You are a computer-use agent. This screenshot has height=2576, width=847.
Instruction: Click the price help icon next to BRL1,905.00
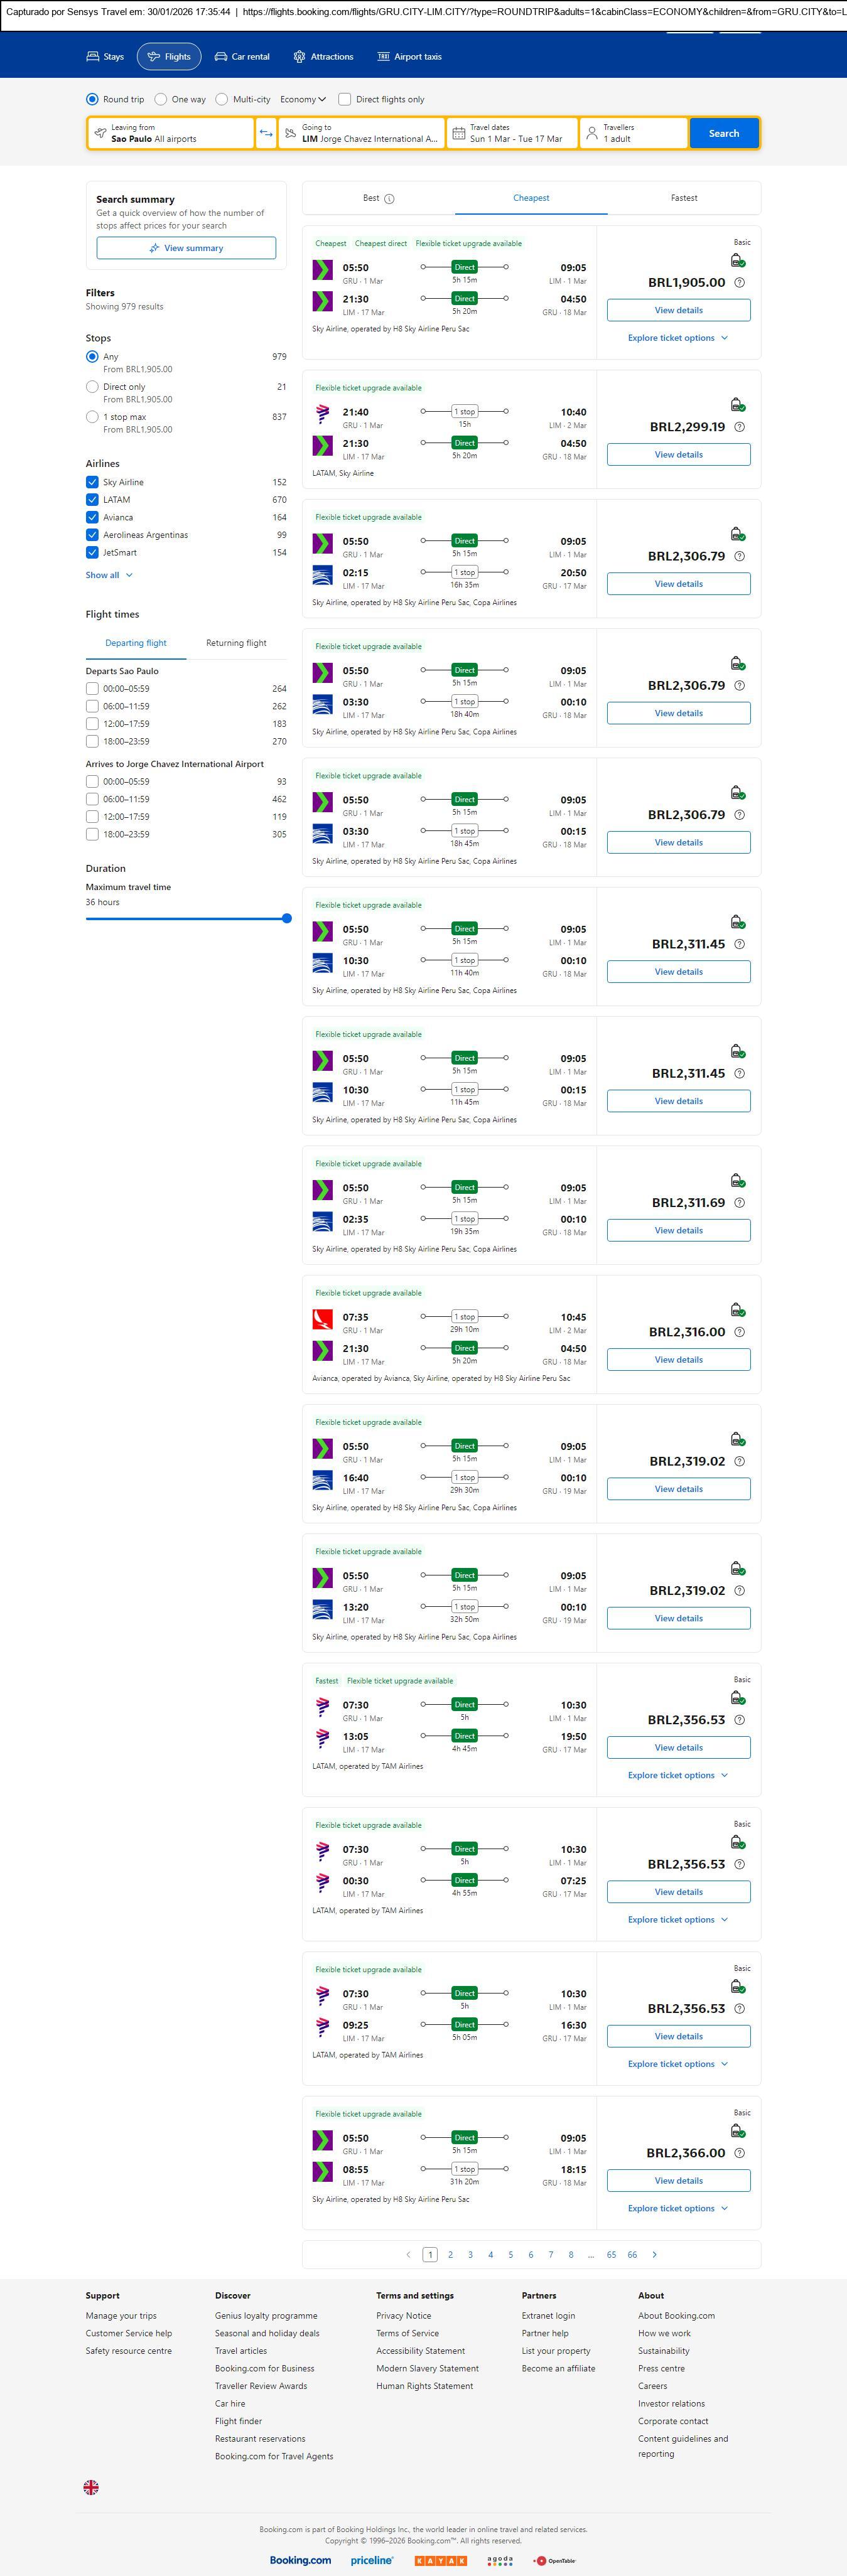coord(739,283)
